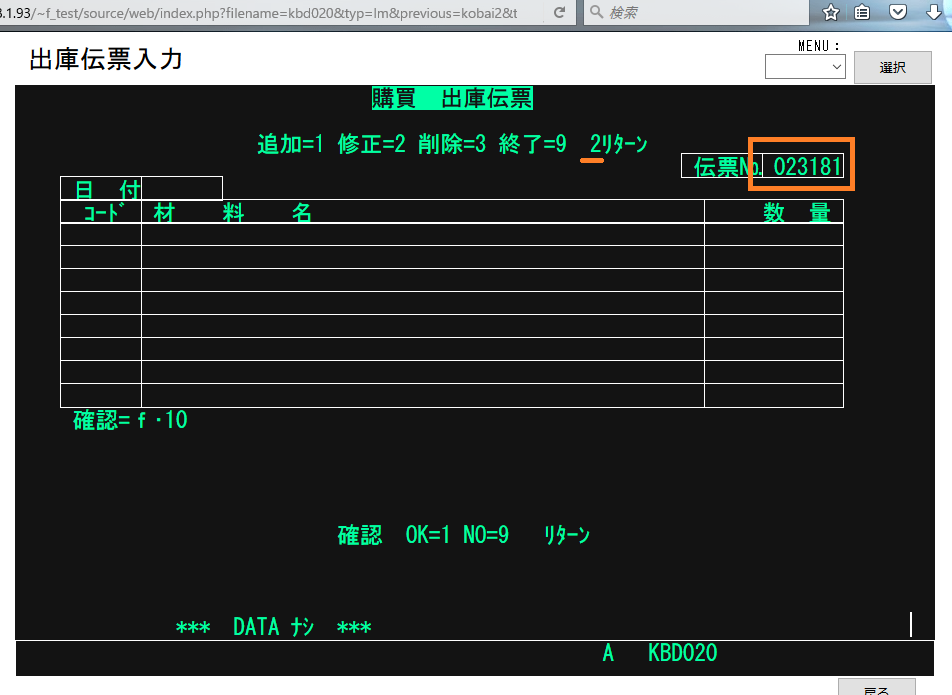Click the bookmark star icon
Screen dimensions: 952x695
pos(830,13)
